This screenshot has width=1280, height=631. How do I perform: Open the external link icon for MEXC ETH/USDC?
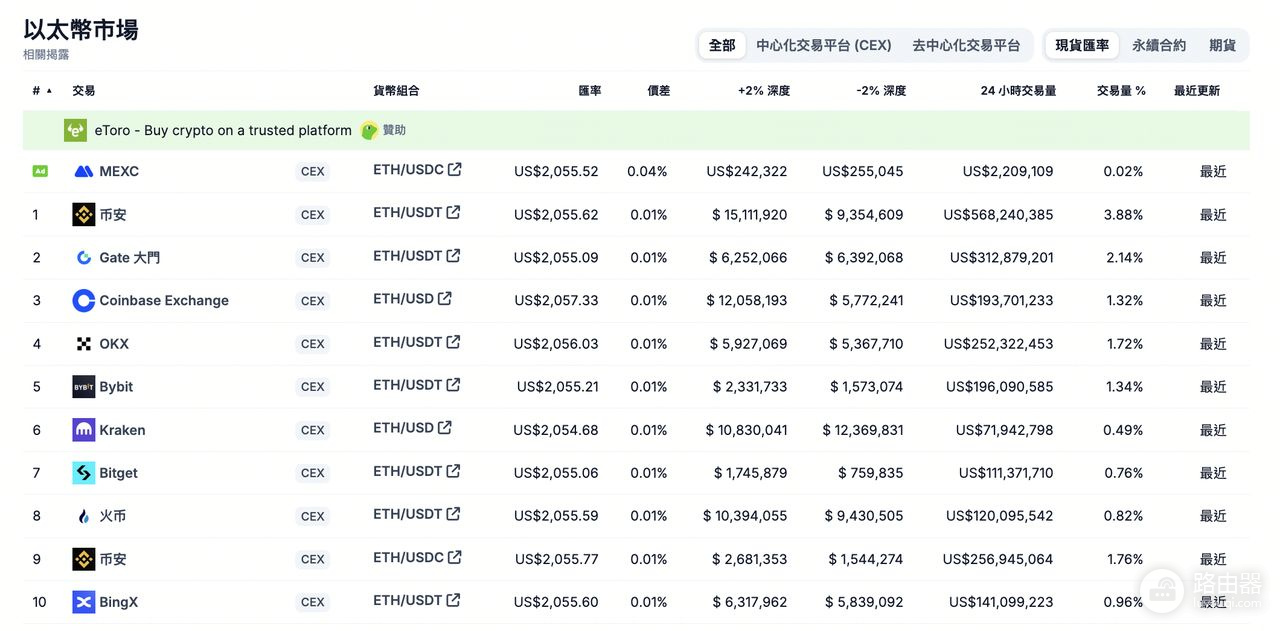click(455, 169)
